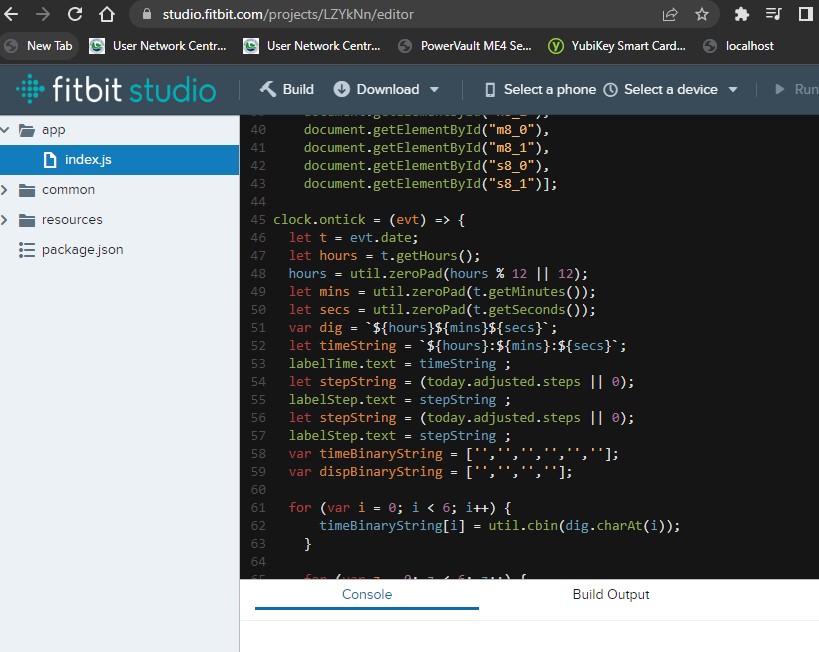Open the Download dropdown arrow
The image size is (819, 652).
[x=434, y=90]
